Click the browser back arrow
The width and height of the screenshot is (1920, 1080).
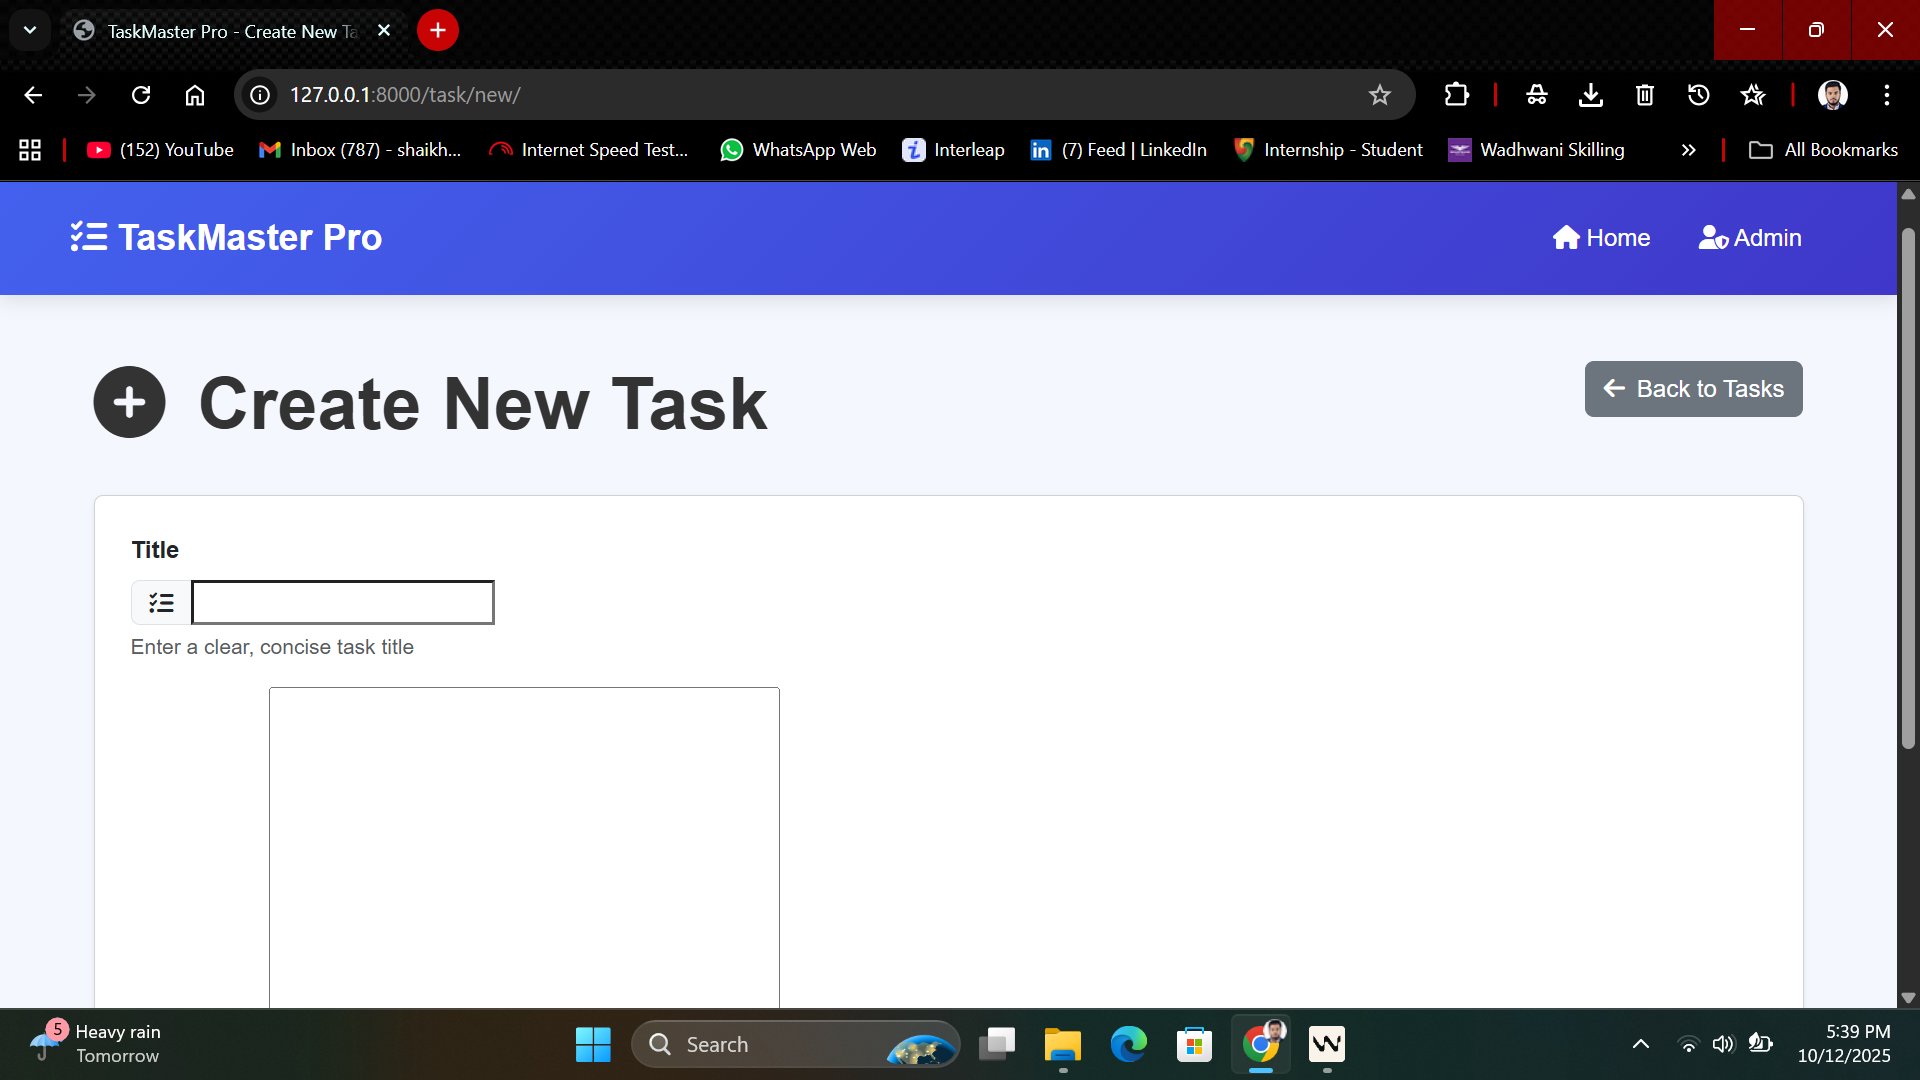click(33, 95)
